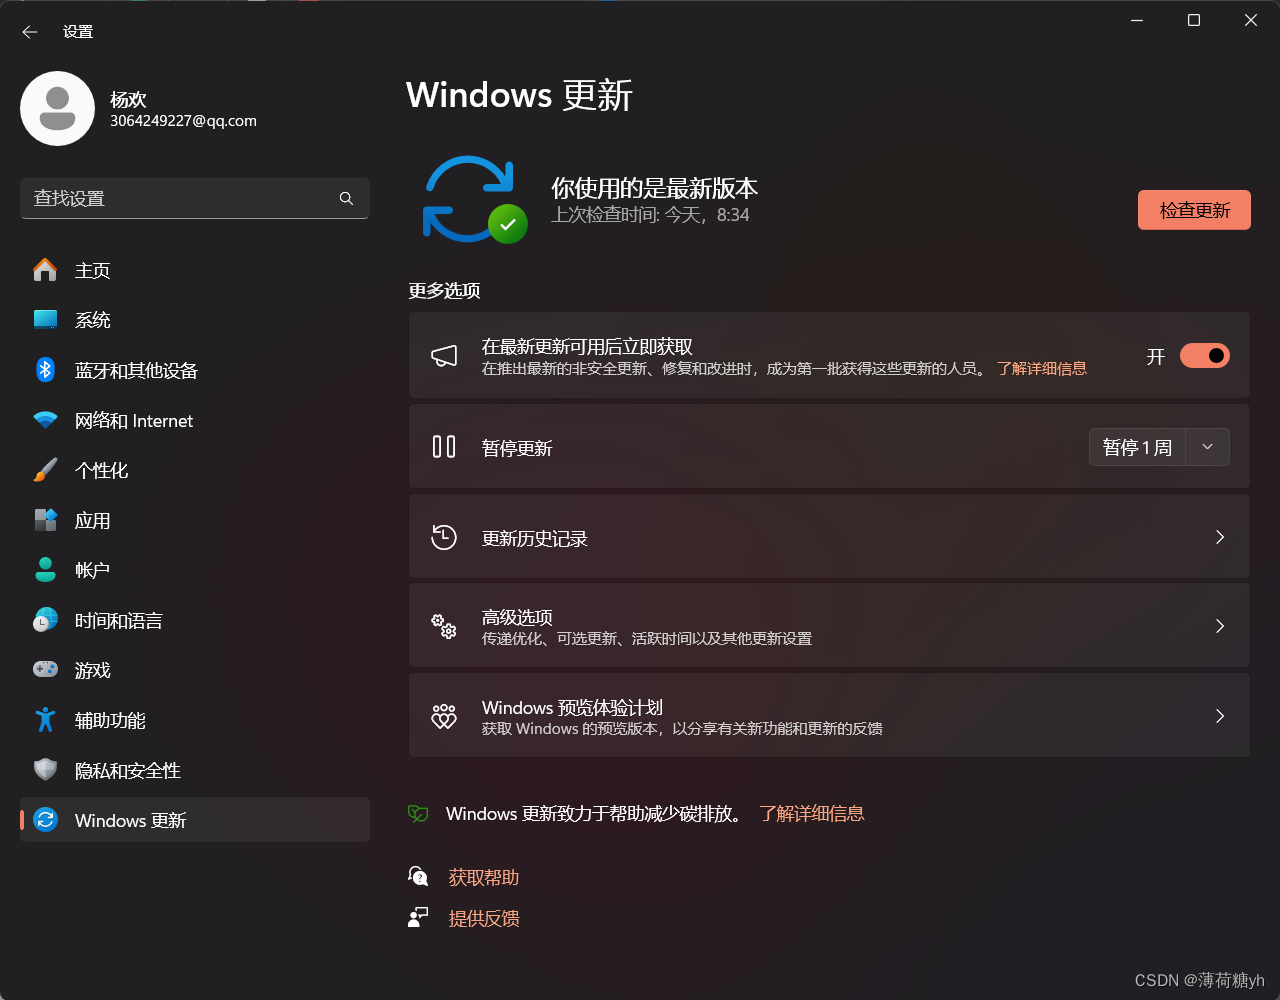Click the 你使用的是最新版本 status text

[654, 188]
